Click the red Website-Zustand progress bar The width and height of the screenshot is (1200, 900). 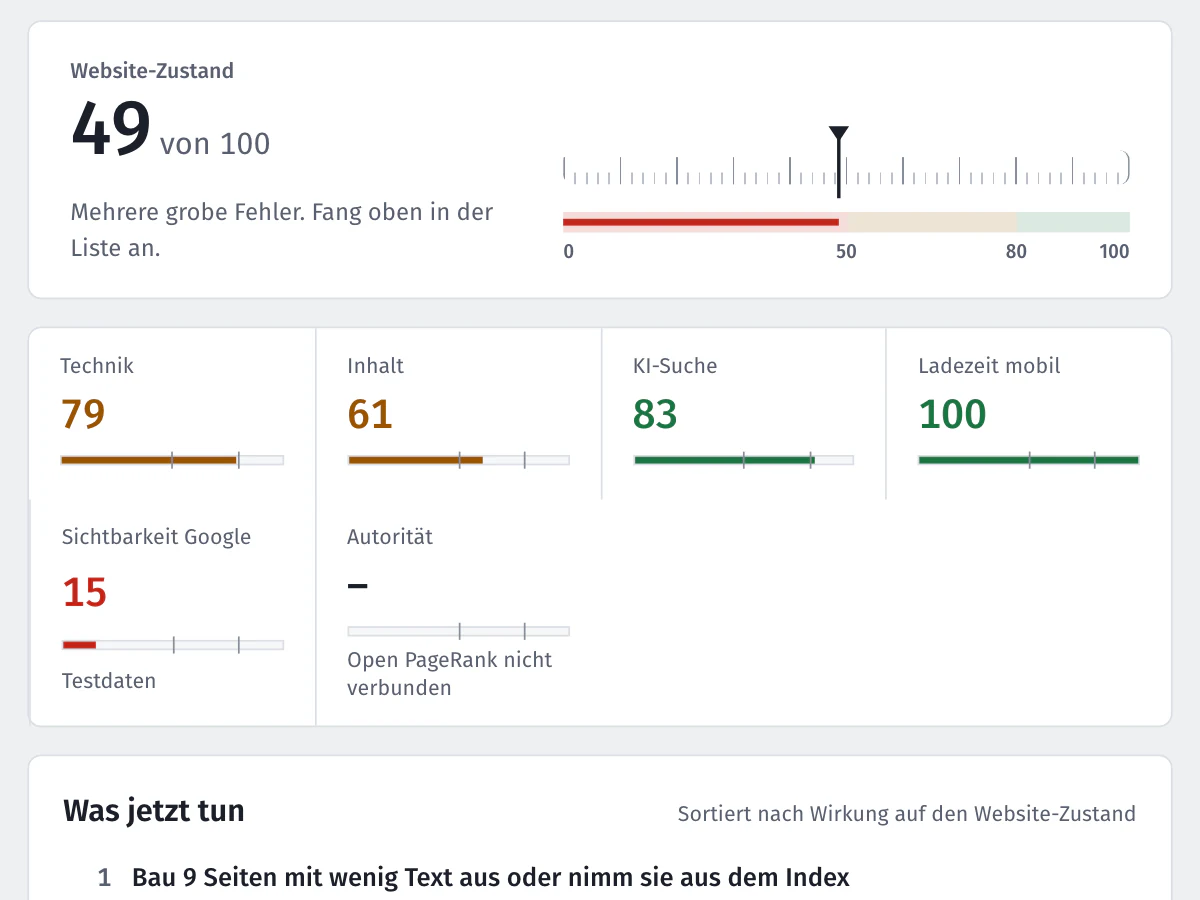click(x=701, y=222)
